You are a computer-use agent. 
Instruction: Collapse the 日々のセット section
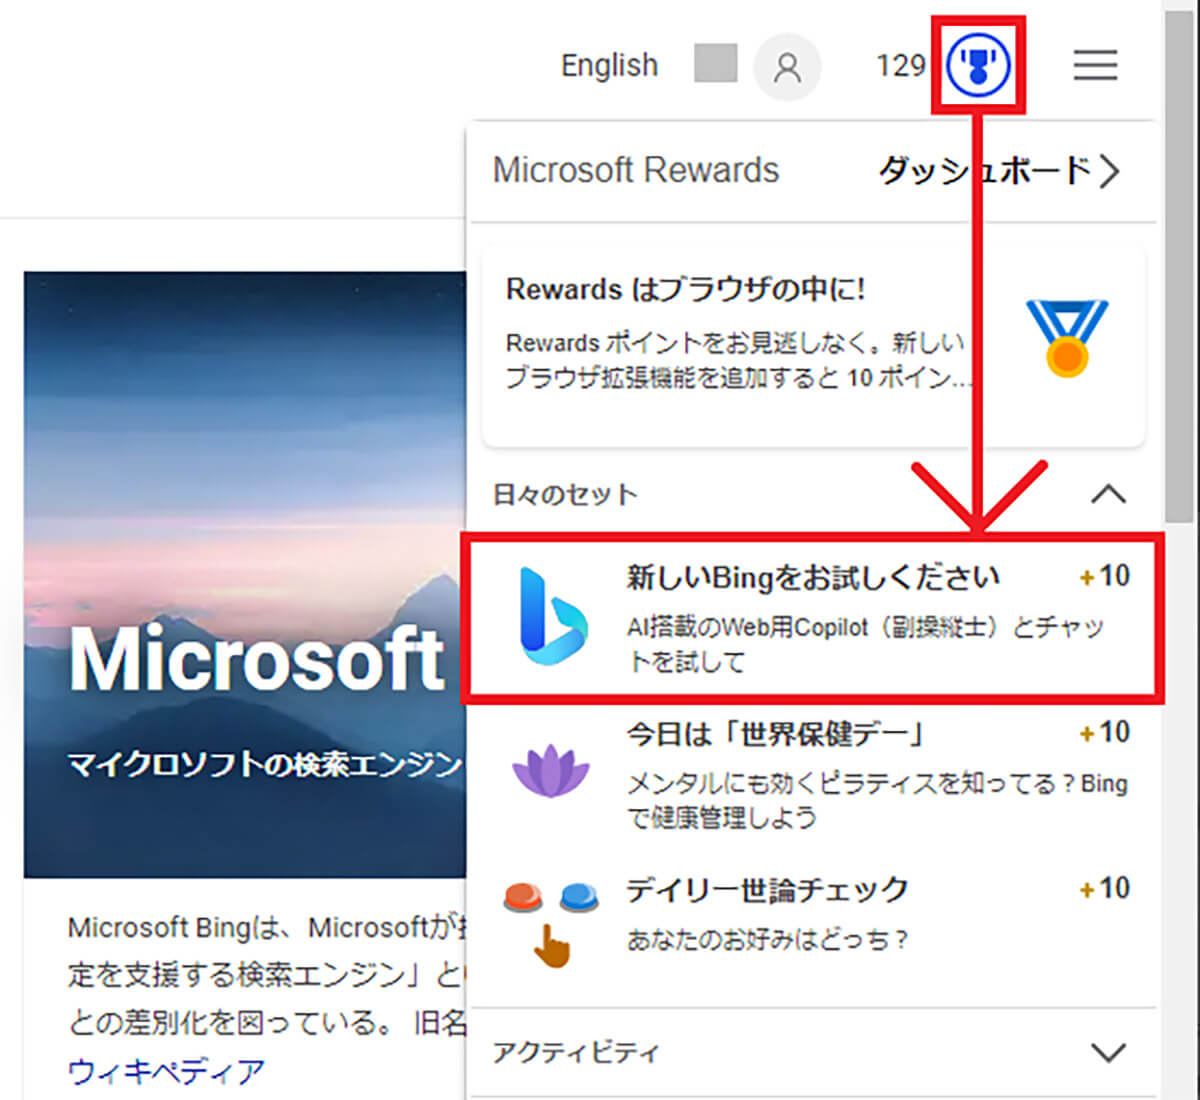1108,494
